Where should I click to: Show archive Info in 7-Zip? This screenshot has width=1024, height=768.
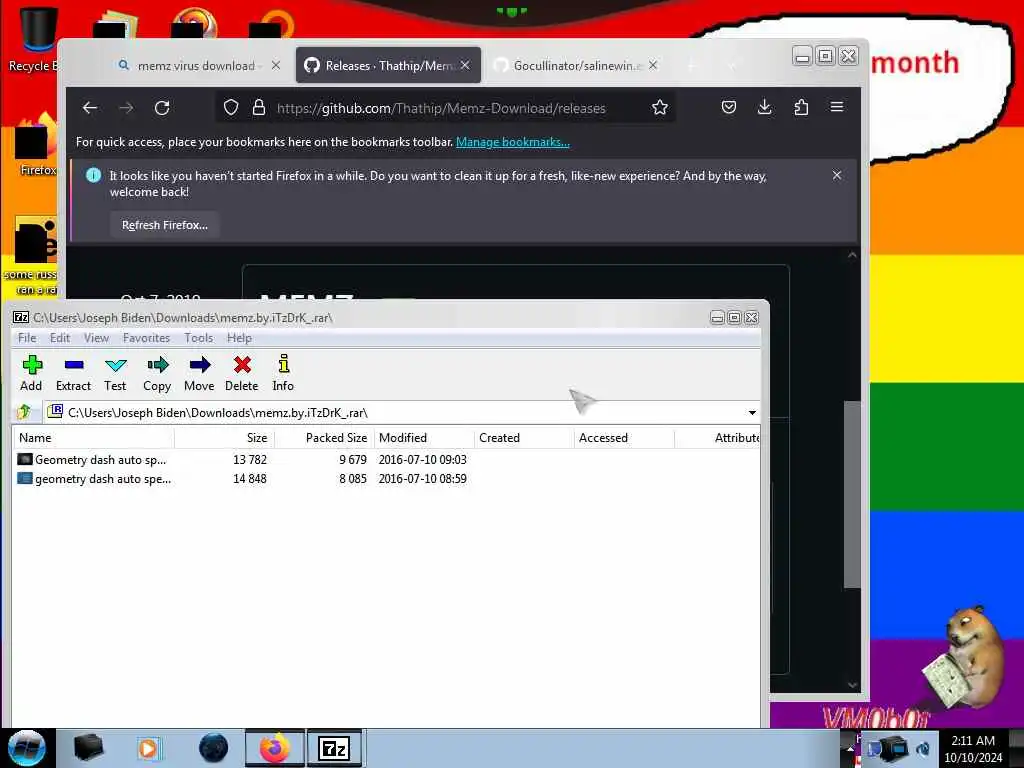[x=283, y=373]
